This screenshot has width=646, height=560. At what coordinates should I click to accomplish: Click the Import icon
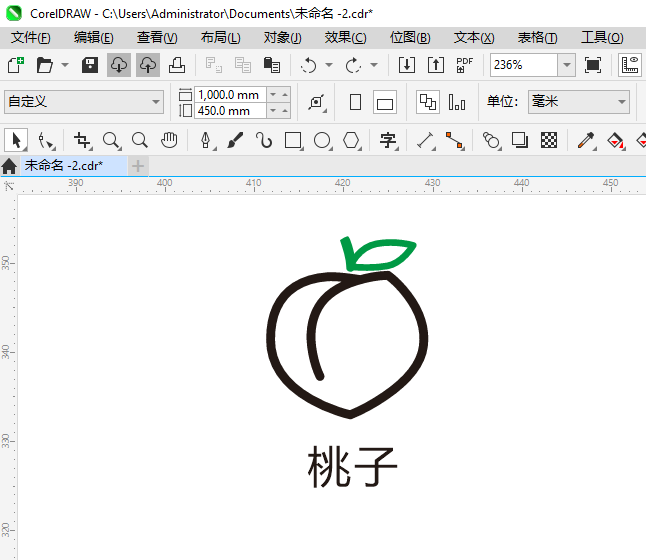[x=407, y=65]
